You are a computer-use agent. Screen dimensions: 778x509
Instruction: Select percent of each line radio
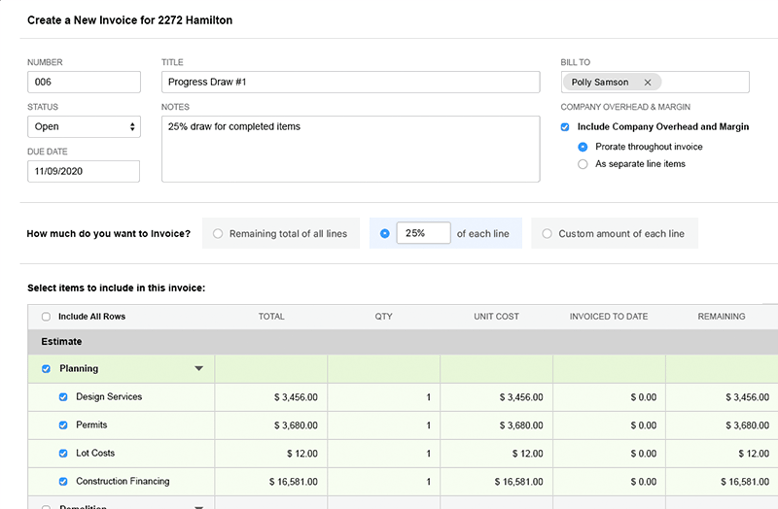385,234
